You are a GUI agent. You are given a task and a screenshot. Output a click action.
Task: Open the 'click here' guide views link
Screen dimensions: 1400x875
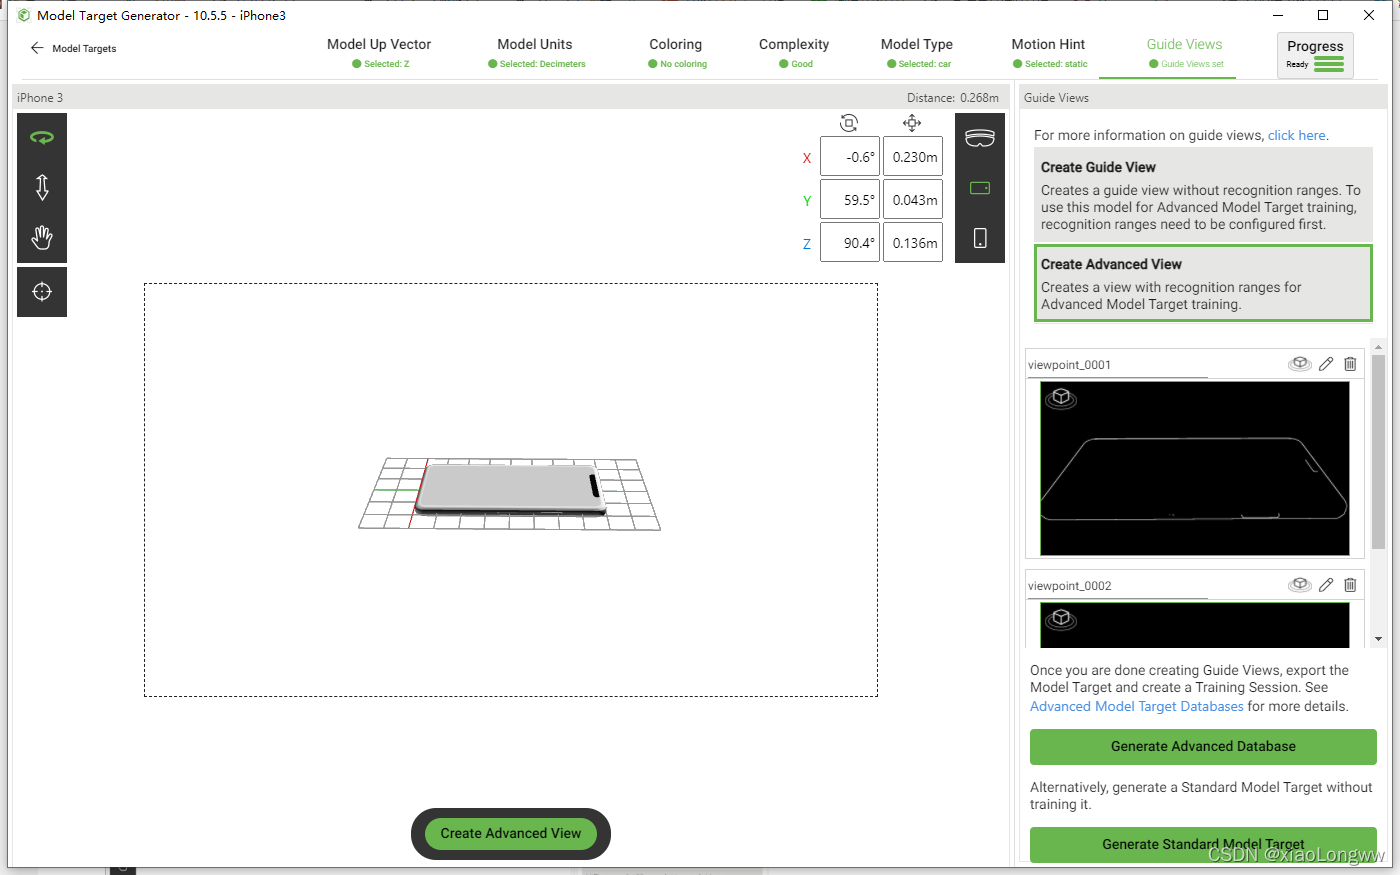[1297, 135]
